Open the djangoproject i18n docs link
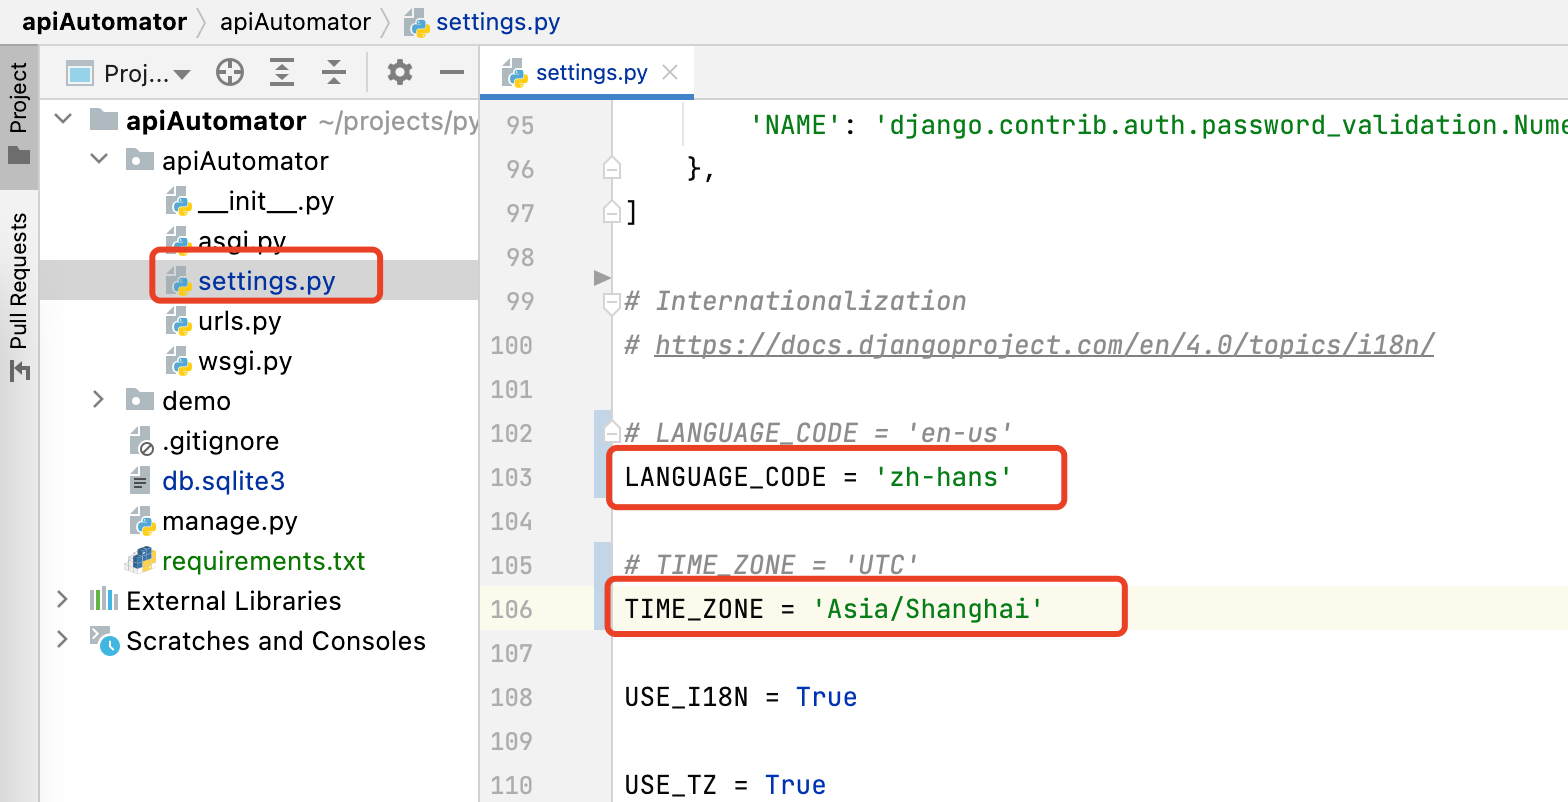Viewport: 1568px width, 802px height. (x=1044, y=345)
